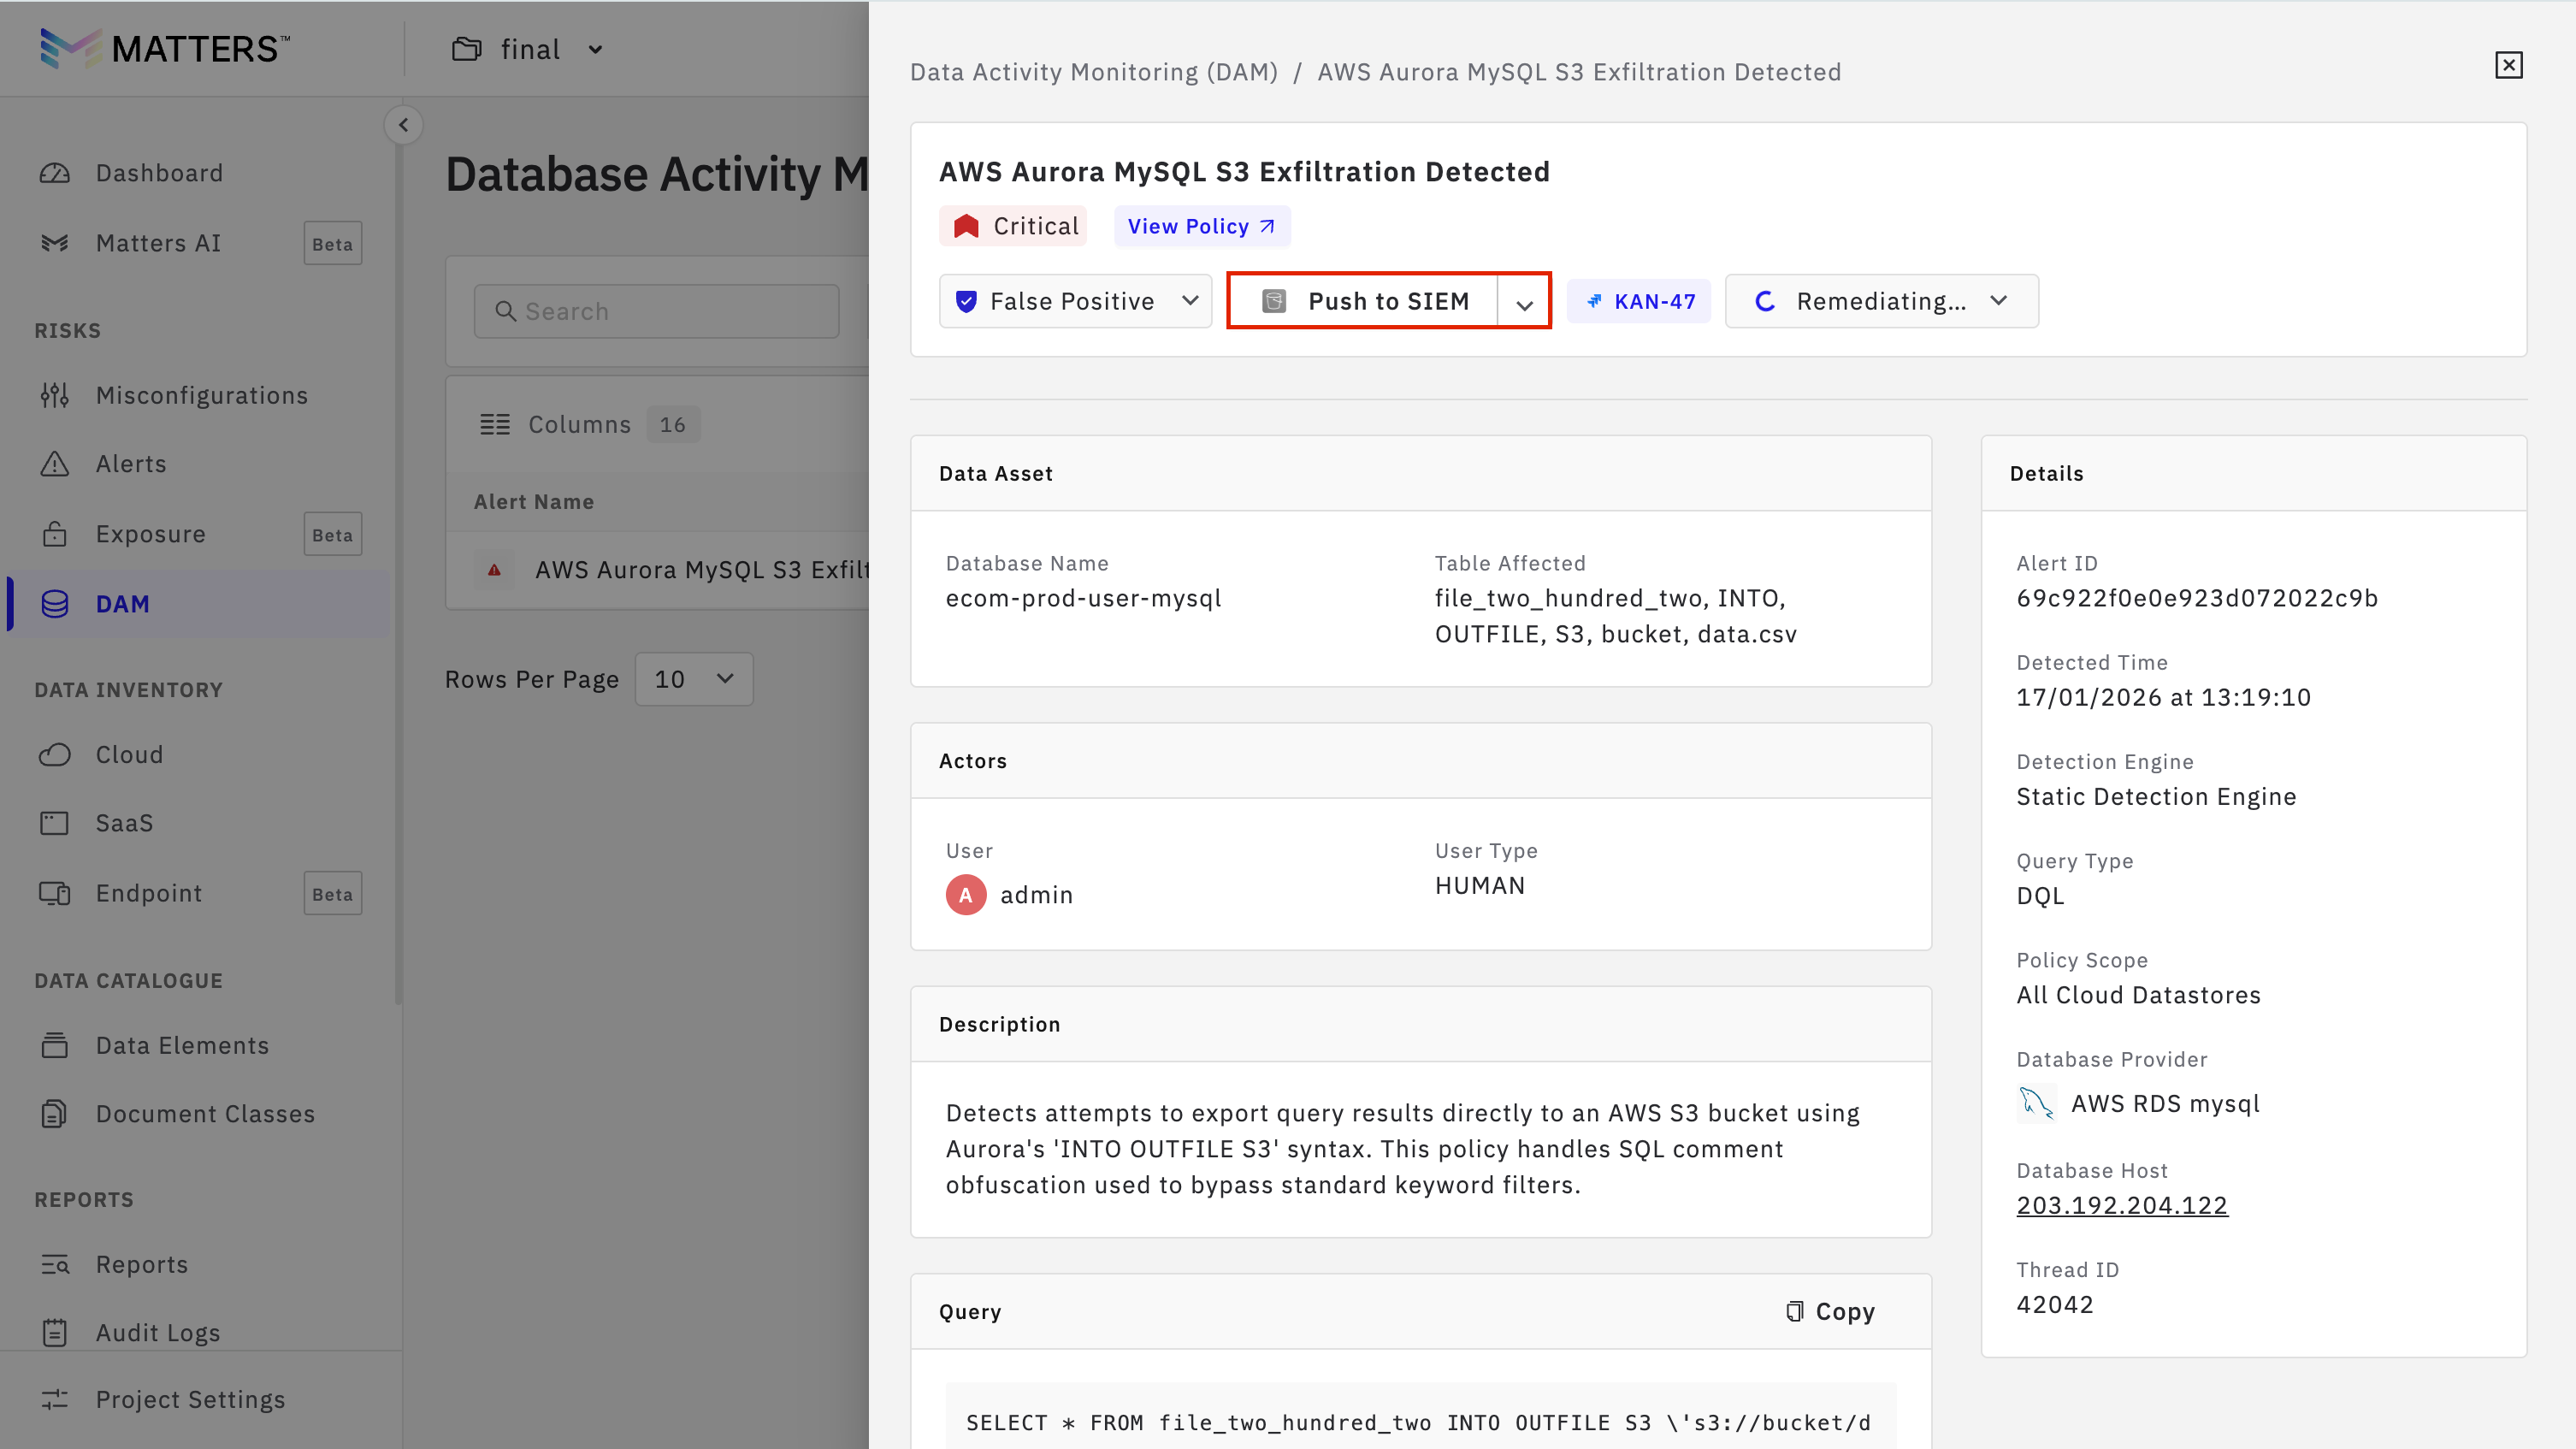Click the Search input field
Screen dimensions: 2576x1449
(x=657, y=311)
